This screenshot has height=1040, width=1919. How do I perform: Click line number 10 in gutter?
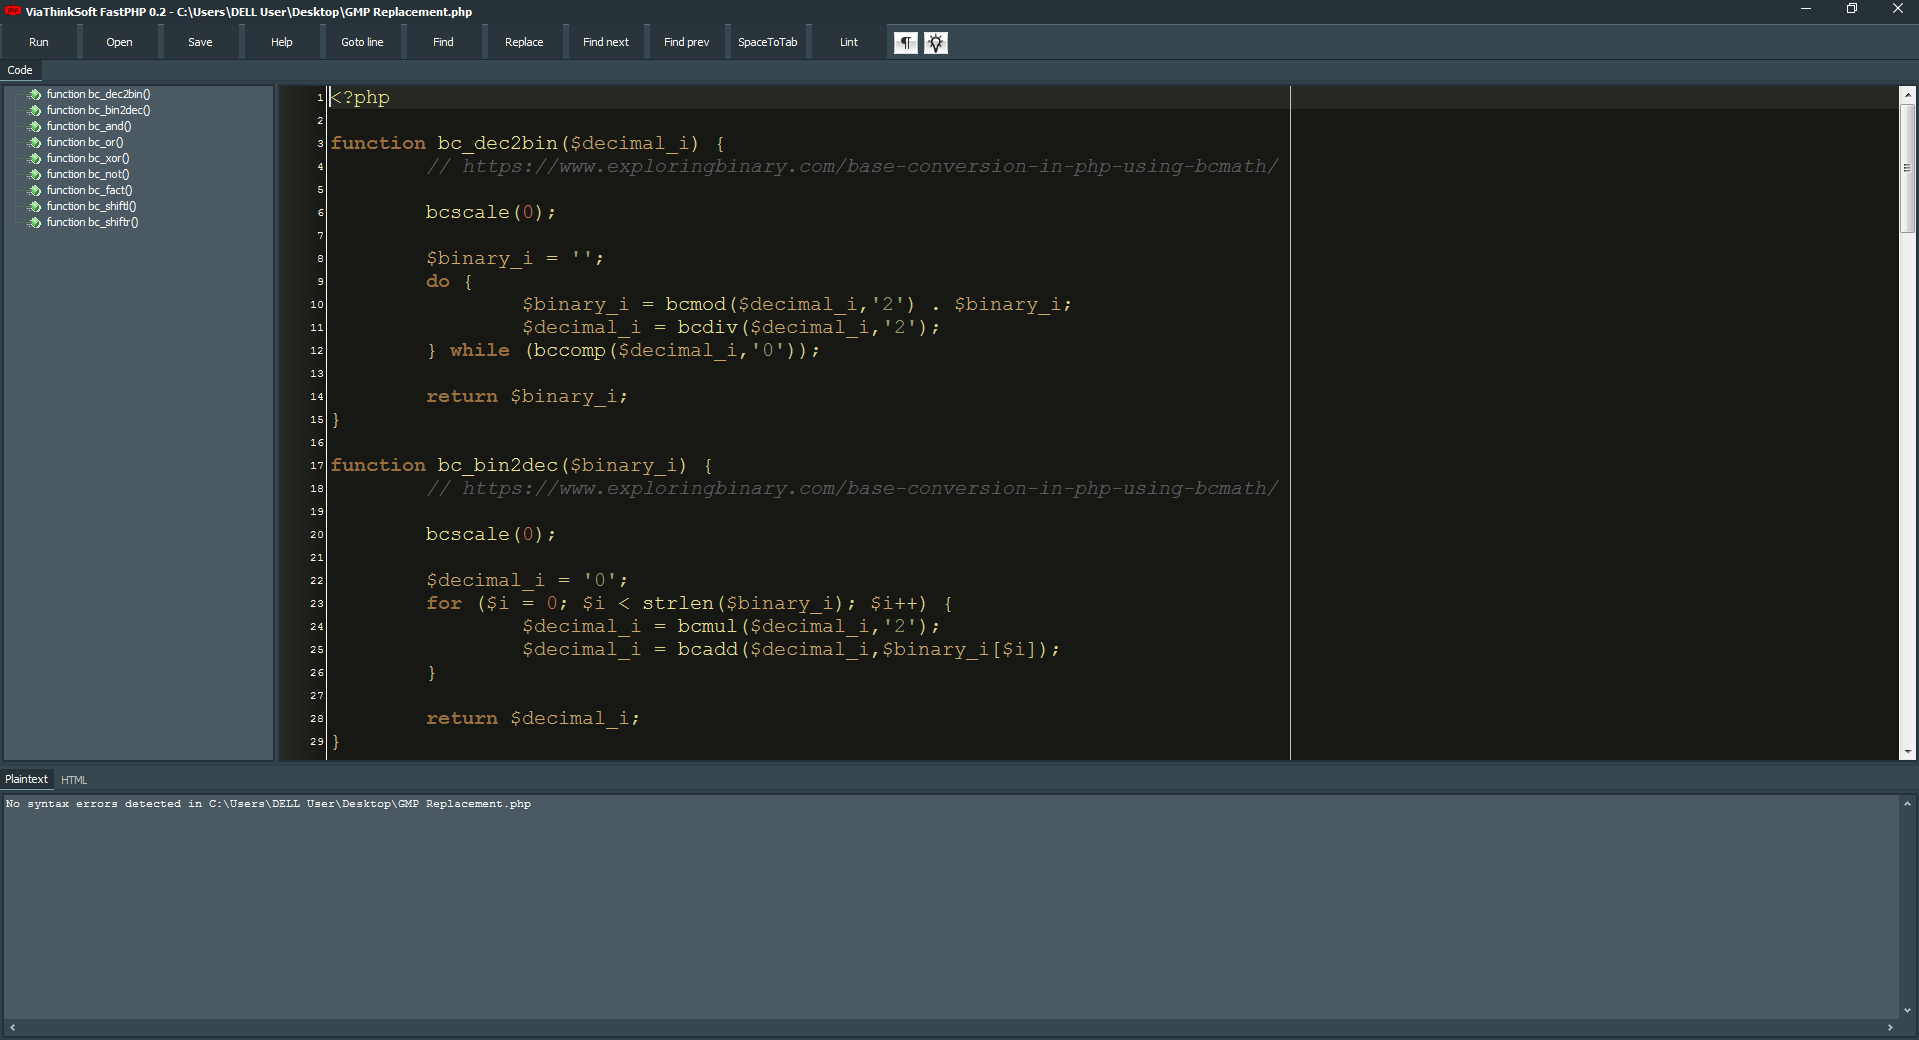coord(316,304)
